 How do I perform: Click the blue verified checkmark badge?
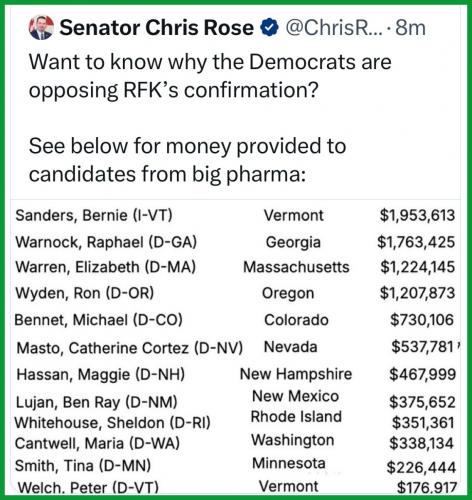coord(269,27)
